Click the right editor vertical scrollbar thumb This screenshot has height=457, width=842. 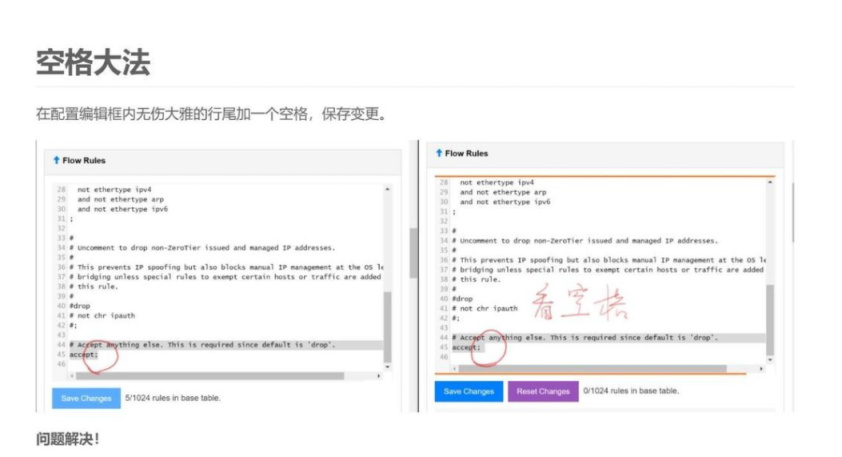tap(770, 321)
